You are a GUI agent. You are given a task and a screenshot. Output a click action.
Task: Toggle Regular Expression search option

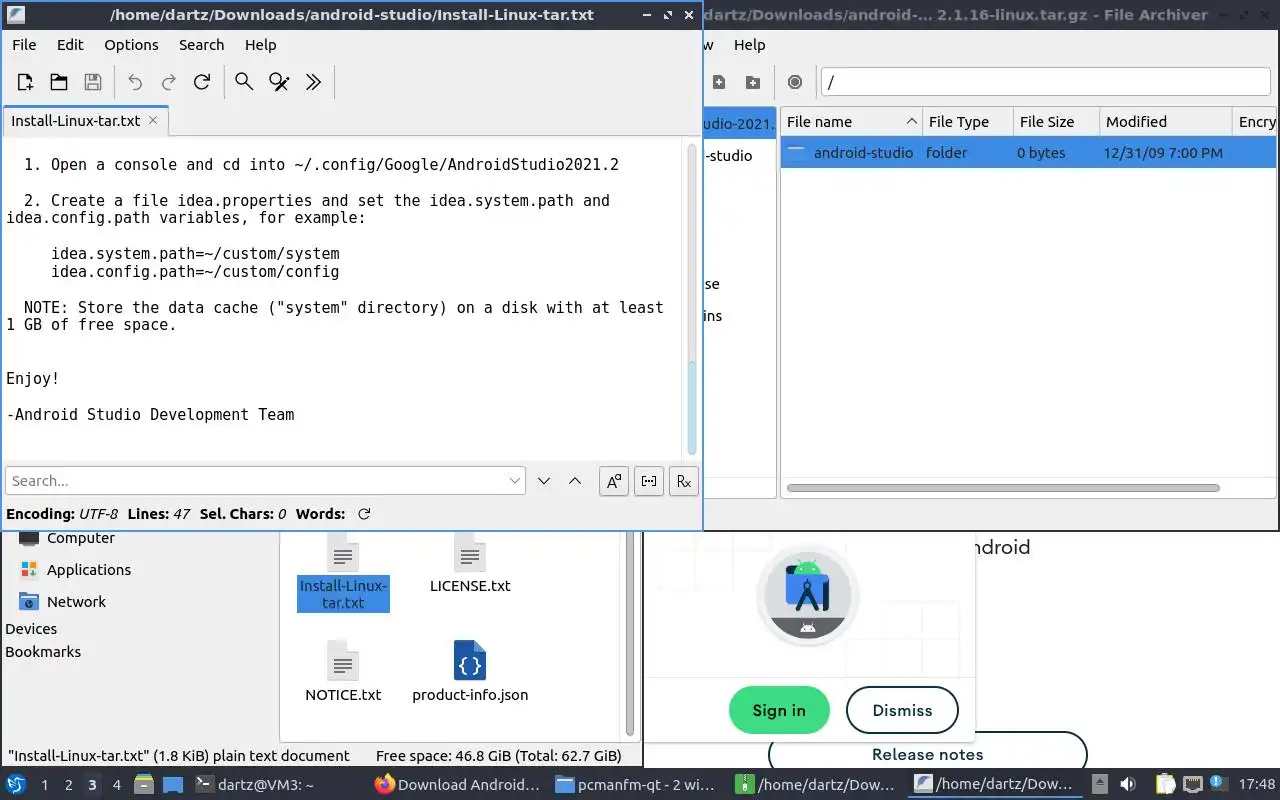(x=683, y=481)
